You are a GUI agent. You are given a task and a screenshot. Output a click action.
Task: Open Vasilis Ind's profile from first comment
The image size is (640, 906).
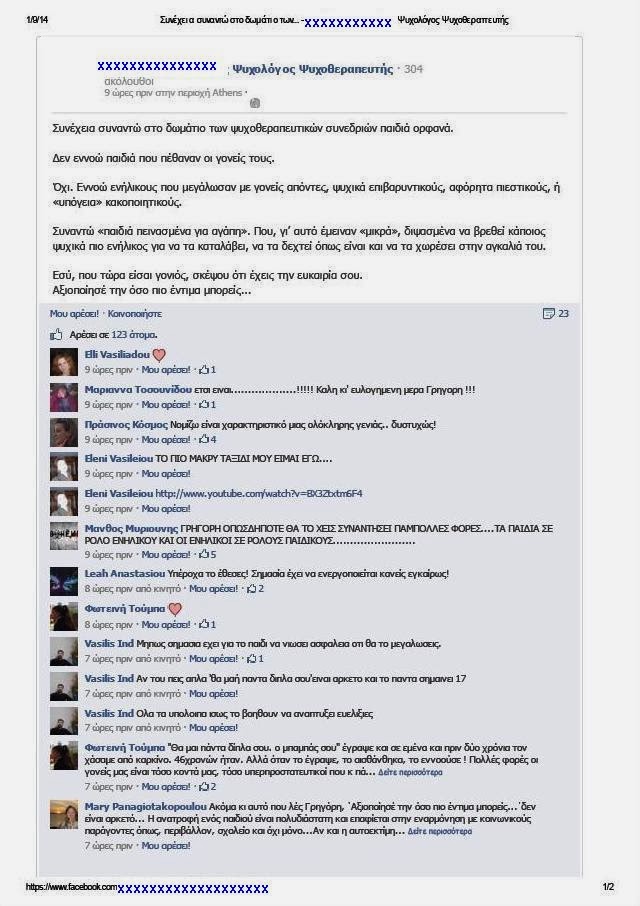tap(109, 644)
